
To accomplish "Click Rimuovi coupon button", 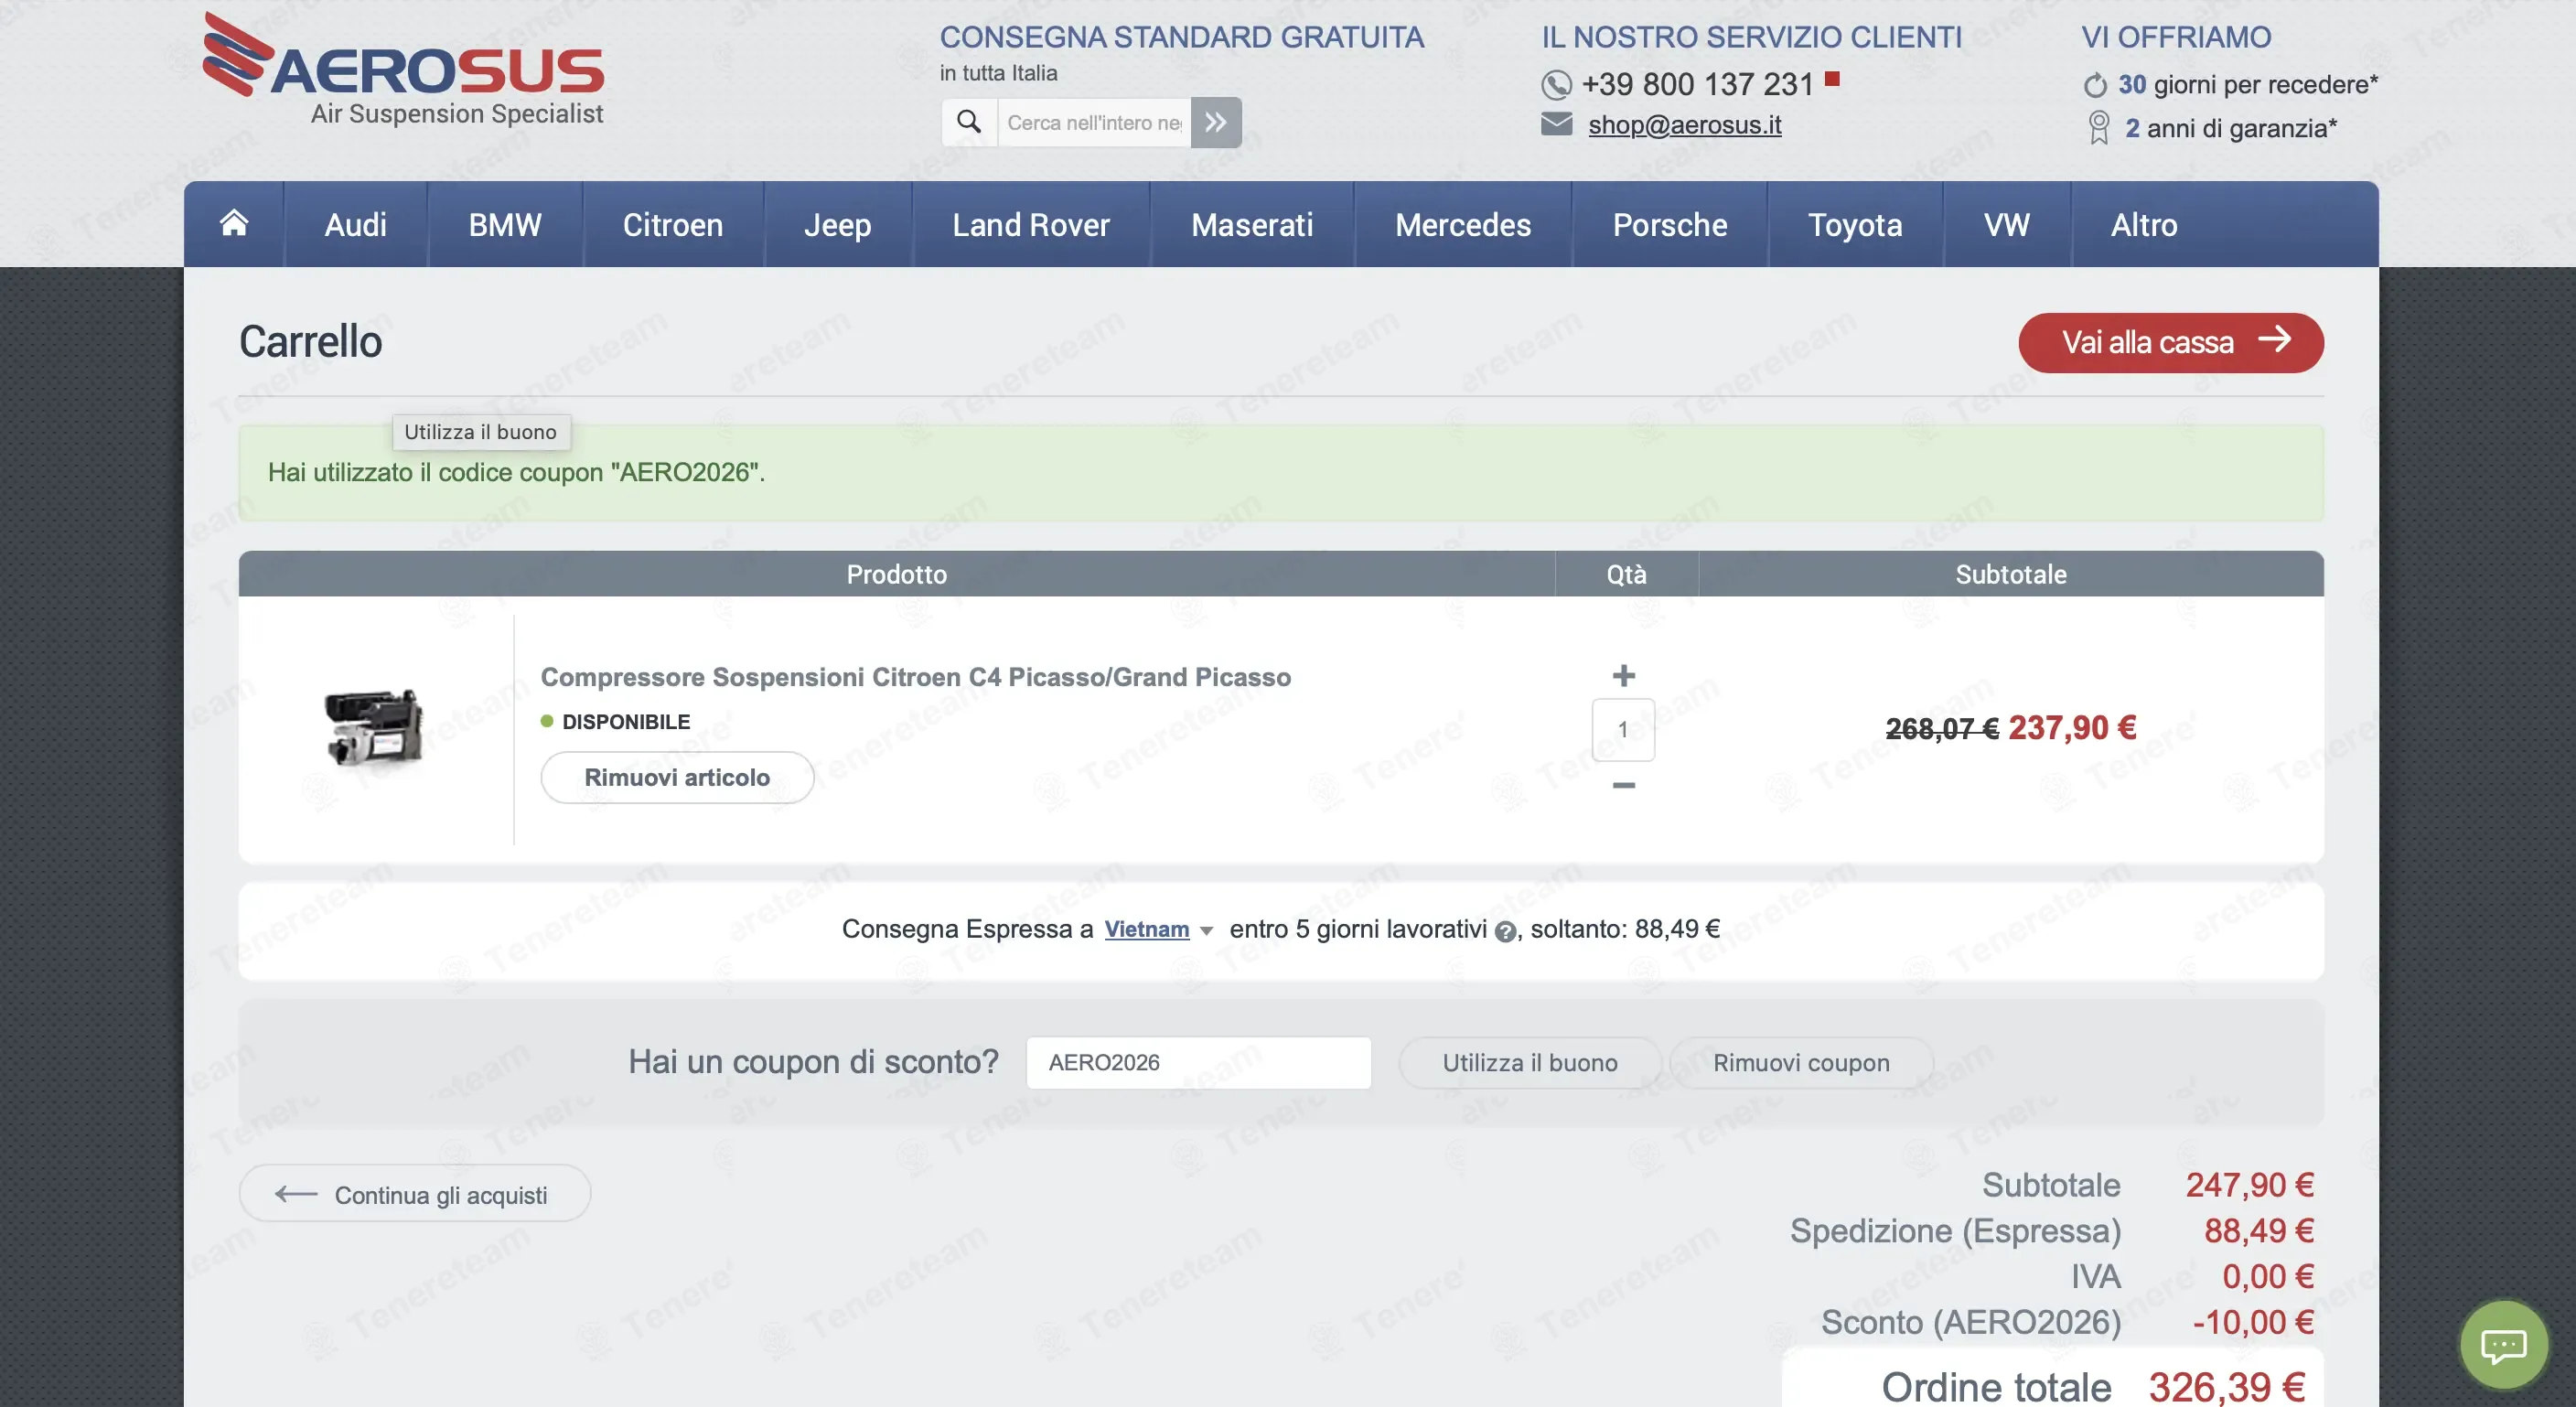I will 1801,1063.
